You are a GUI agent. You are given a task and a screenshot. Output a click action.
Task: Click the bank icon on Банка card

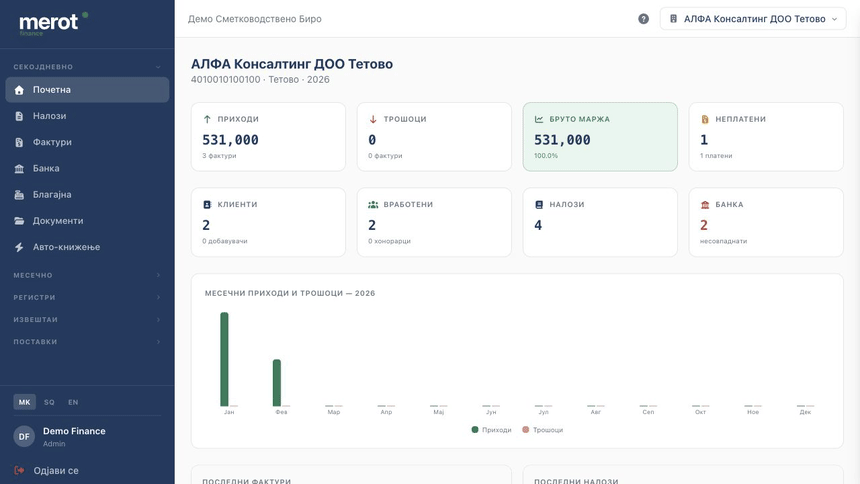click(x=705, y=204)
